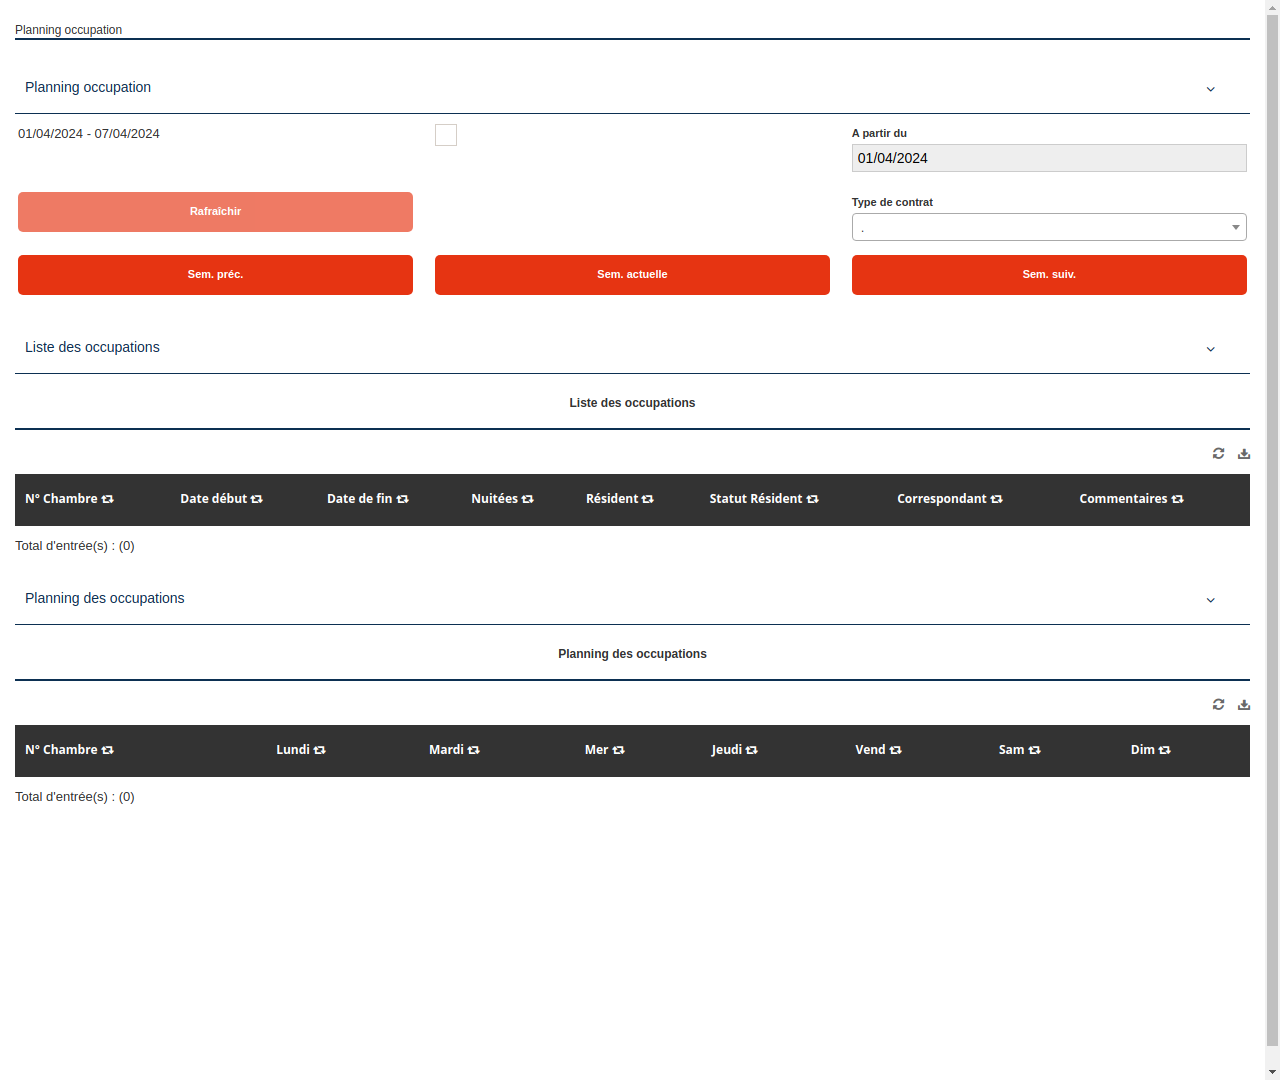
Task: Sort the table by Résident column
Action: [648, 498]
